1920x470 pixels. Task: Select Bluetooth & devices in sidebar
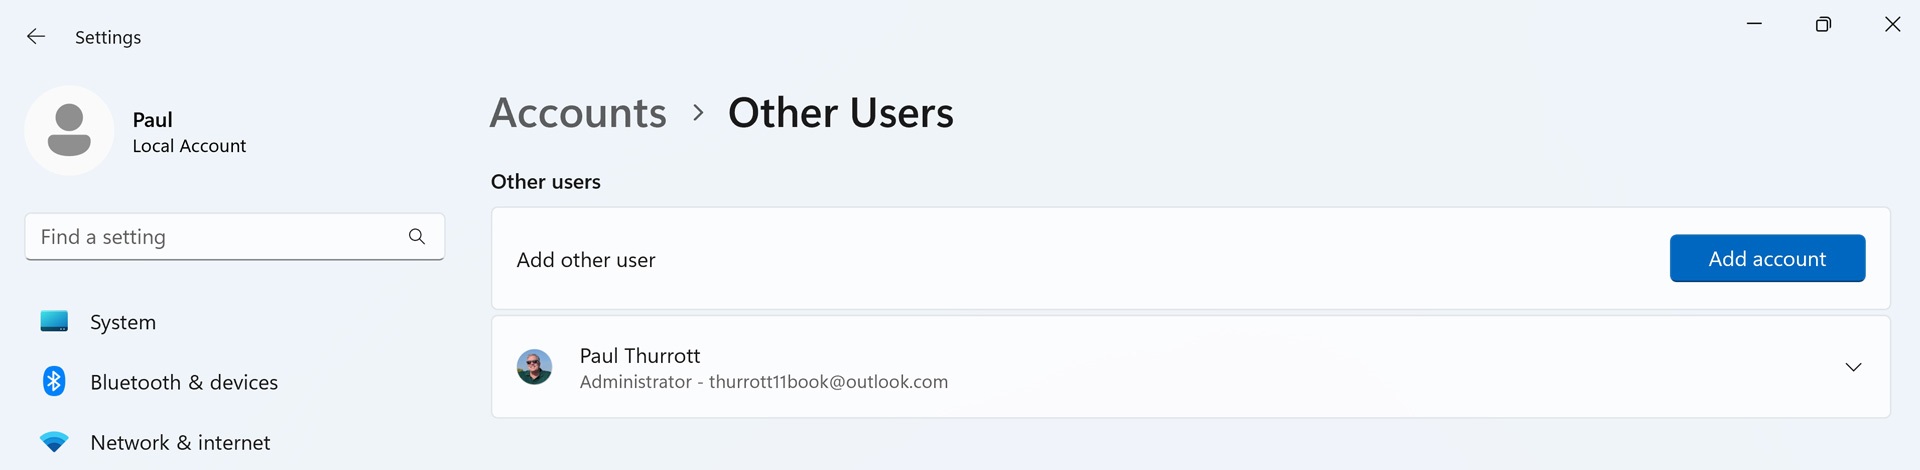tap(184, 382)
